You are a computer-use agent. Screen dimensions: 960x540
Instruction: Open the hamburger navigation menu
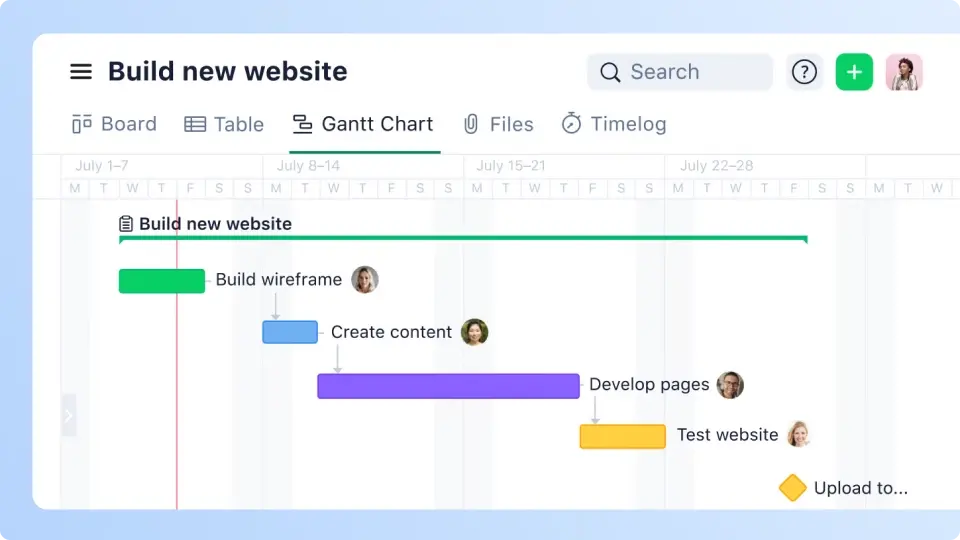(x=81, y=72)
